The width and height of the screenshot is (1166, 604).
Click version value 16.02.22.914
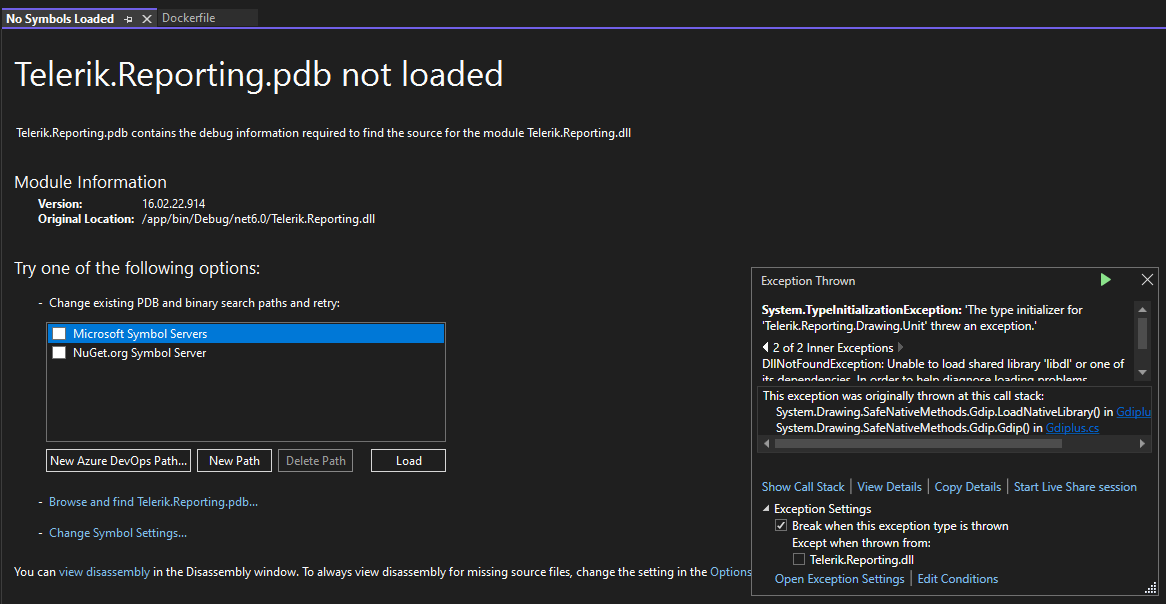click(173, 203)
